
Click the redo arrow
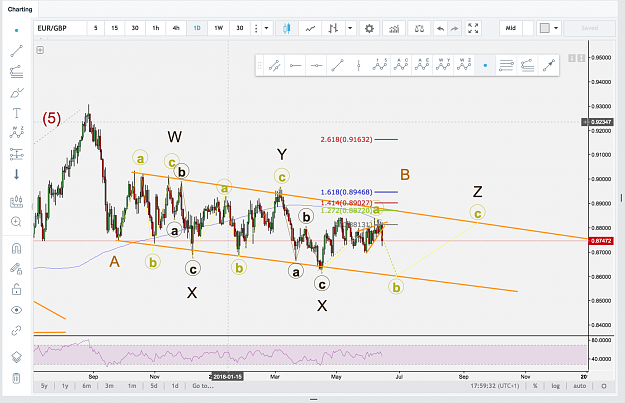pos(454,28)
